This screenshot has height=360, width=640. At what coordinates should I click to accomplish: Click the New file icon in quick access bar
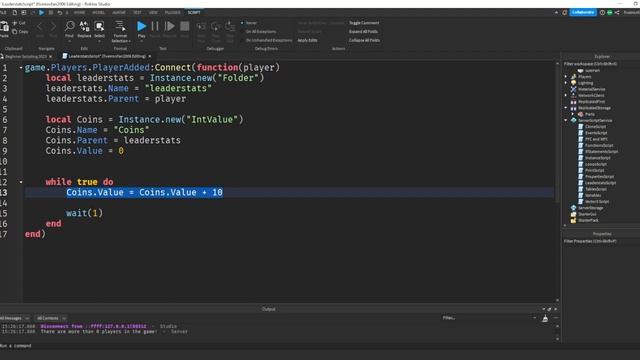pos(14,13)
